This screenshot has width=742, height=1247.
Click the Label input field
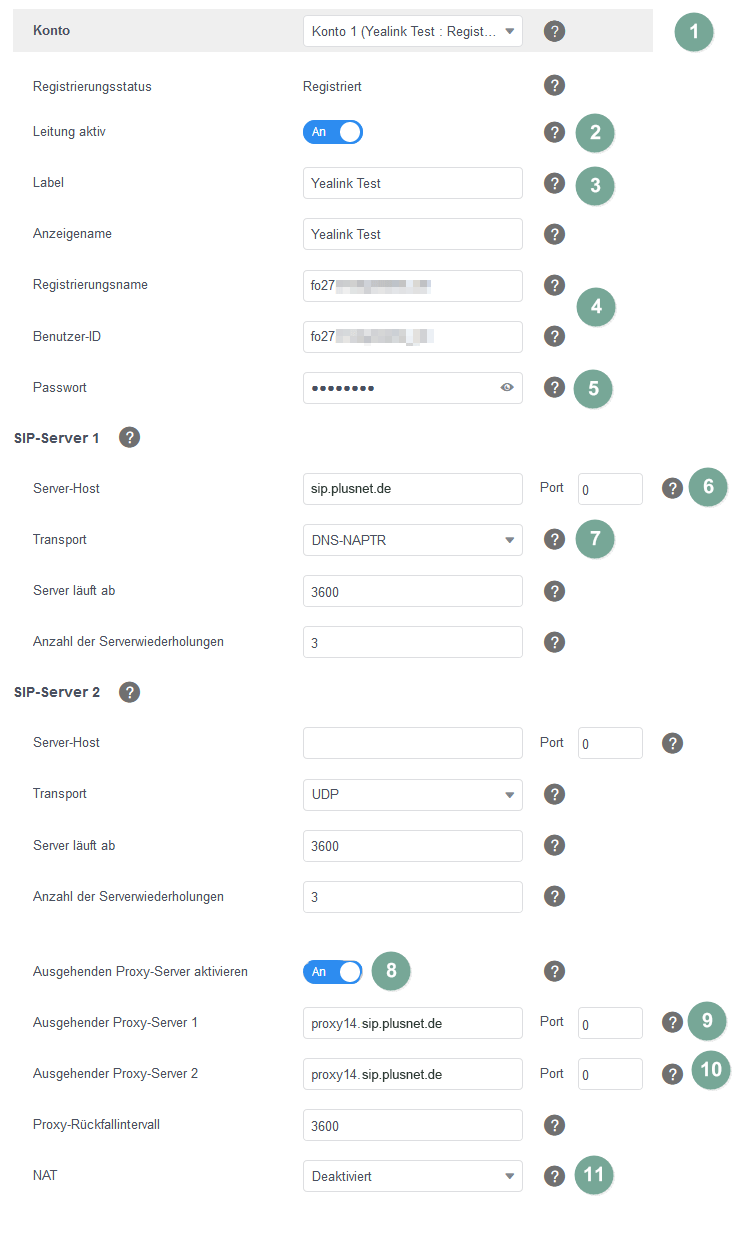pyautogui.click(x=412, y=183)
